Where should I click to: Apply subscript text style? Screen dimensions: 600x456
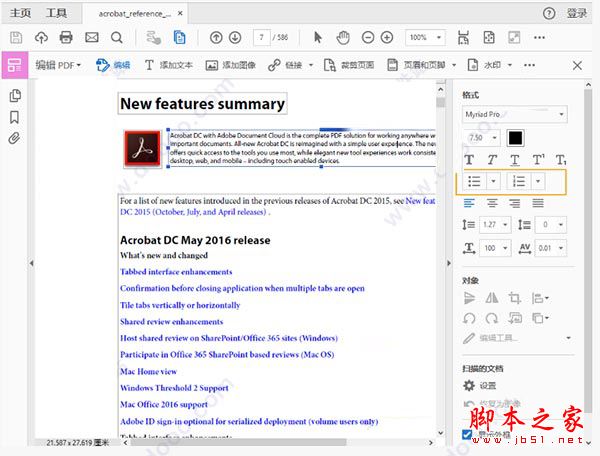[561, 160]
